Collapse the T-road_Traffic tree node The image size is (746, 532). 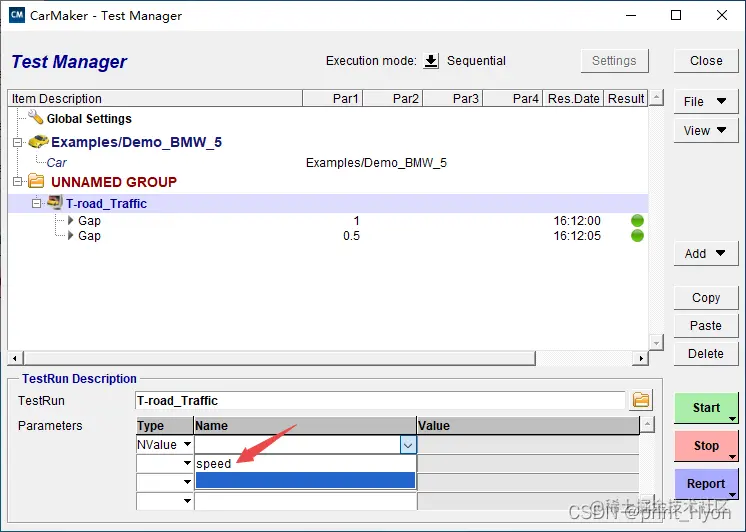(37, 204)
